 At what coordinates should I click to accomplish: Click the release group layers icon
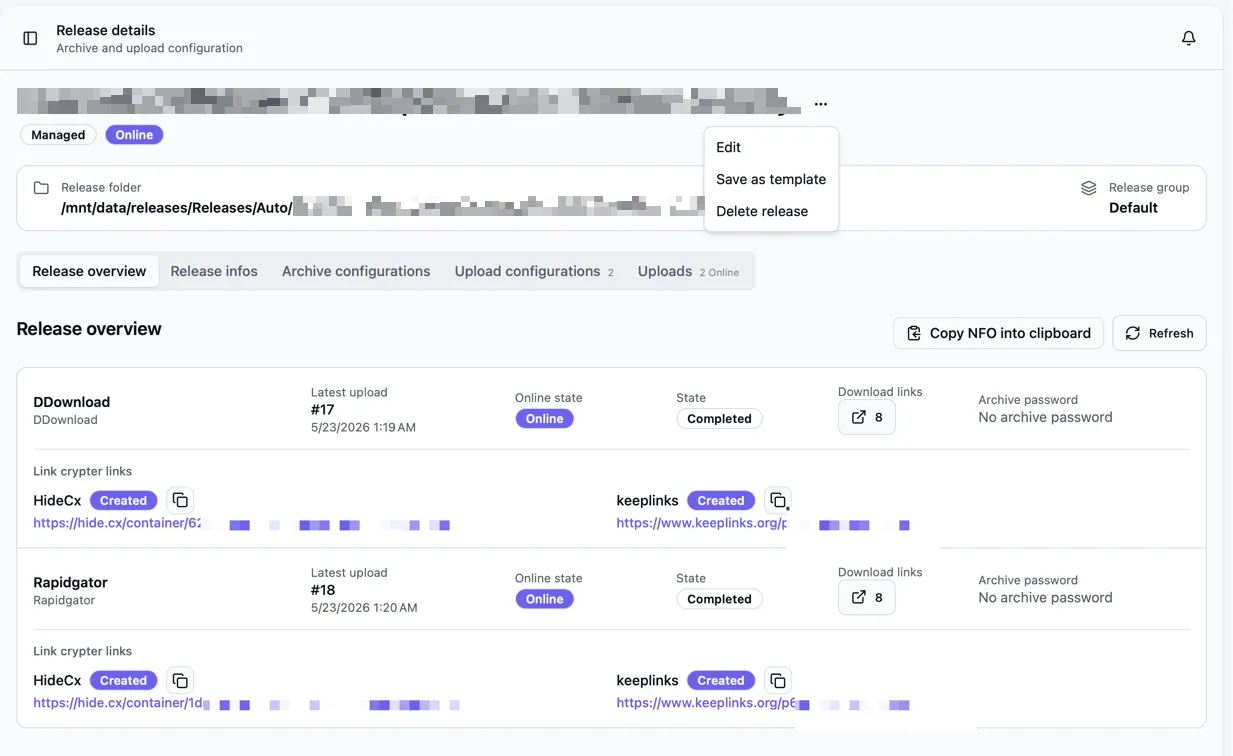[1089, 188]
